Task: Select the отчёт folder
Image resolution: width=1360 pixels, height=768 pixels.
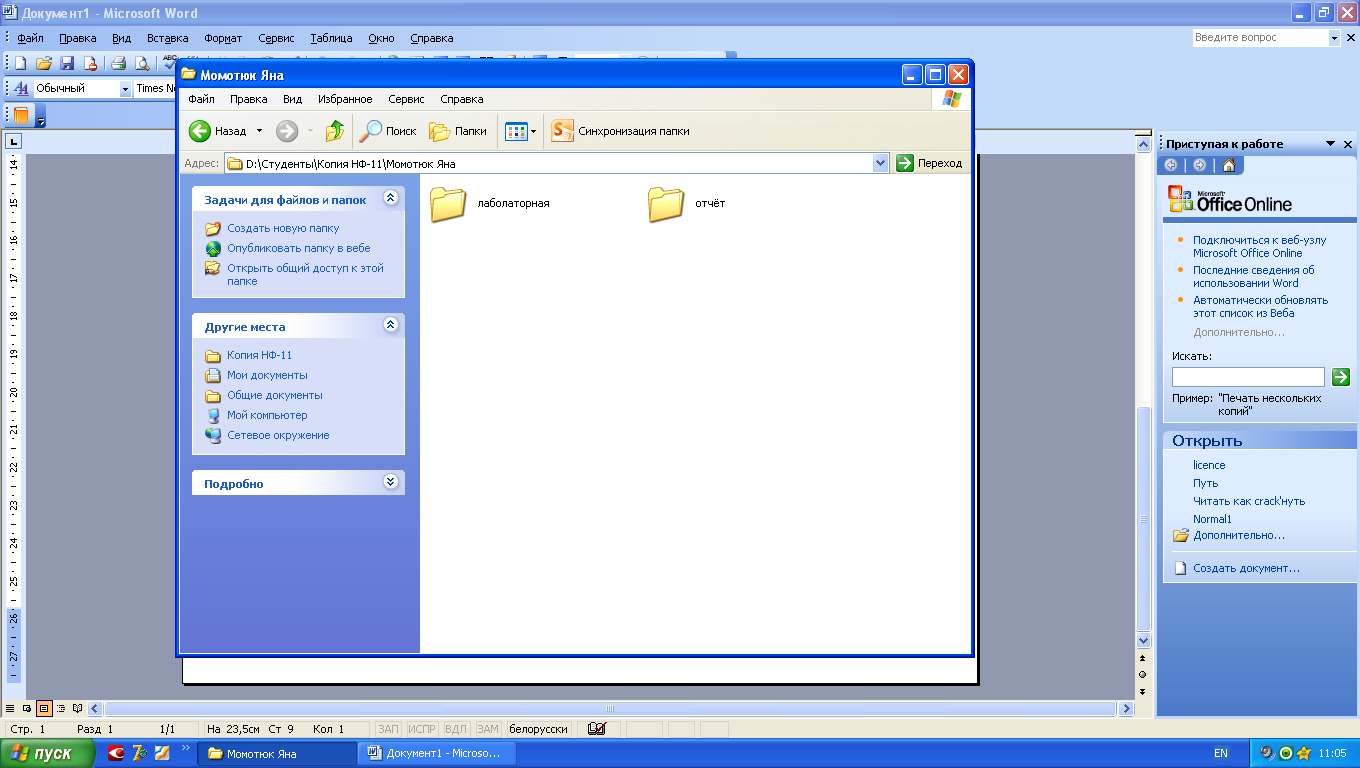Action: [x=687, y=204]
